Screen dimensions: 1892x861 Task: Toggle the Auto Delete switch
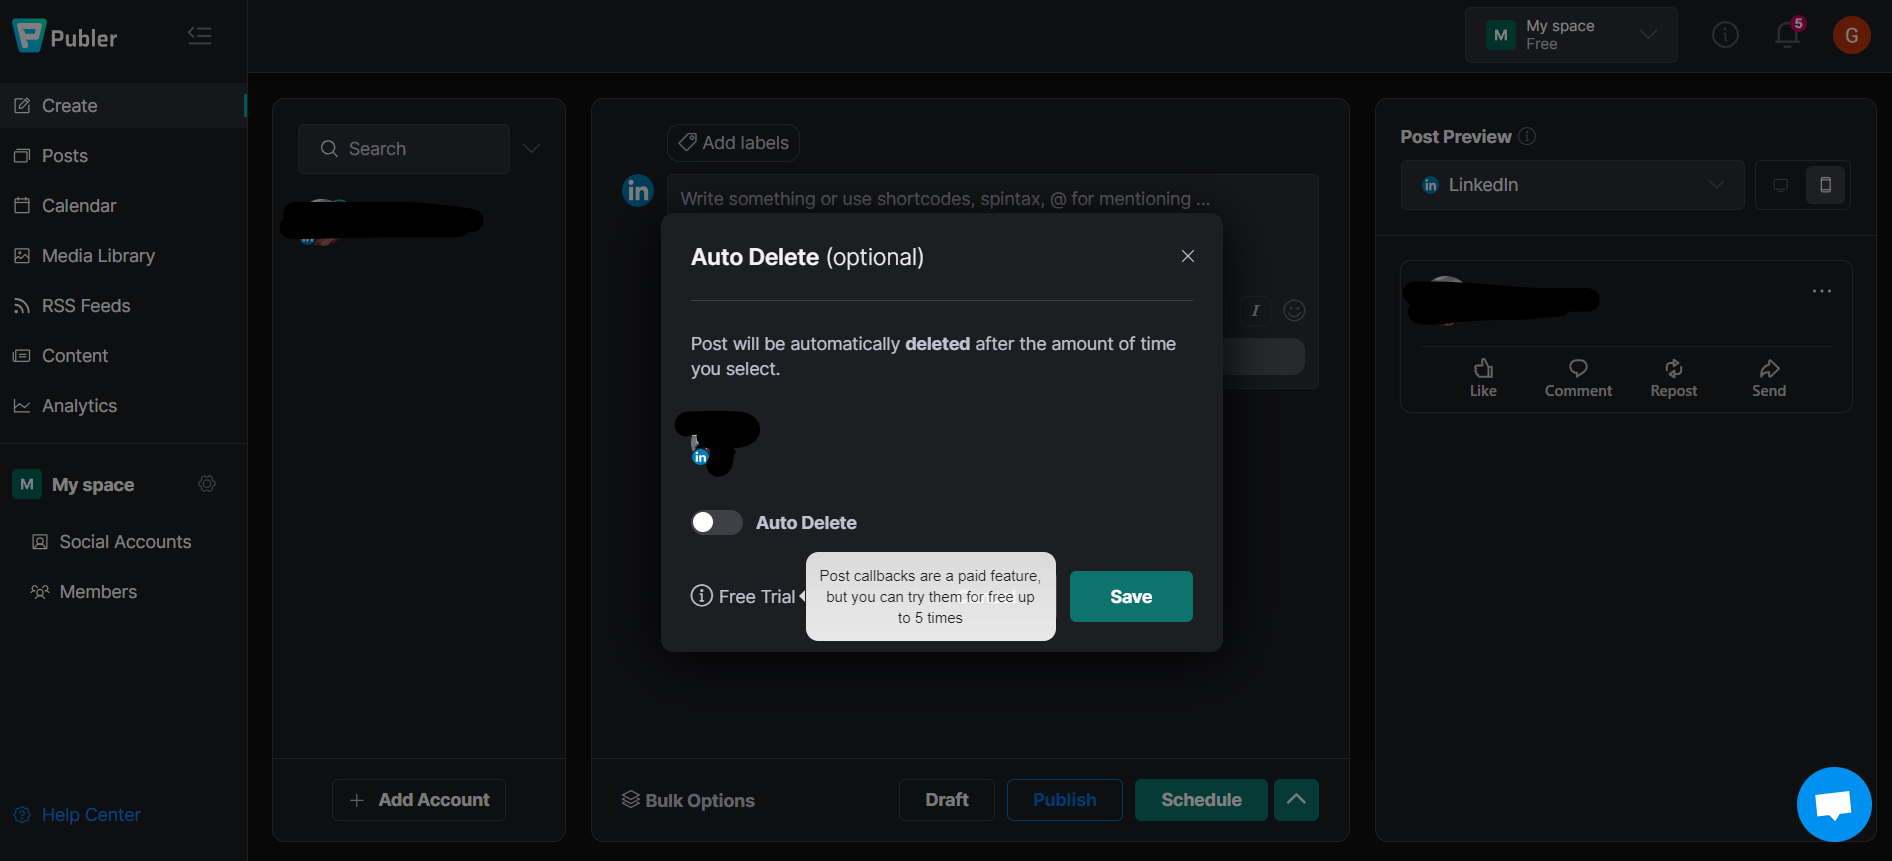[716, 522]
